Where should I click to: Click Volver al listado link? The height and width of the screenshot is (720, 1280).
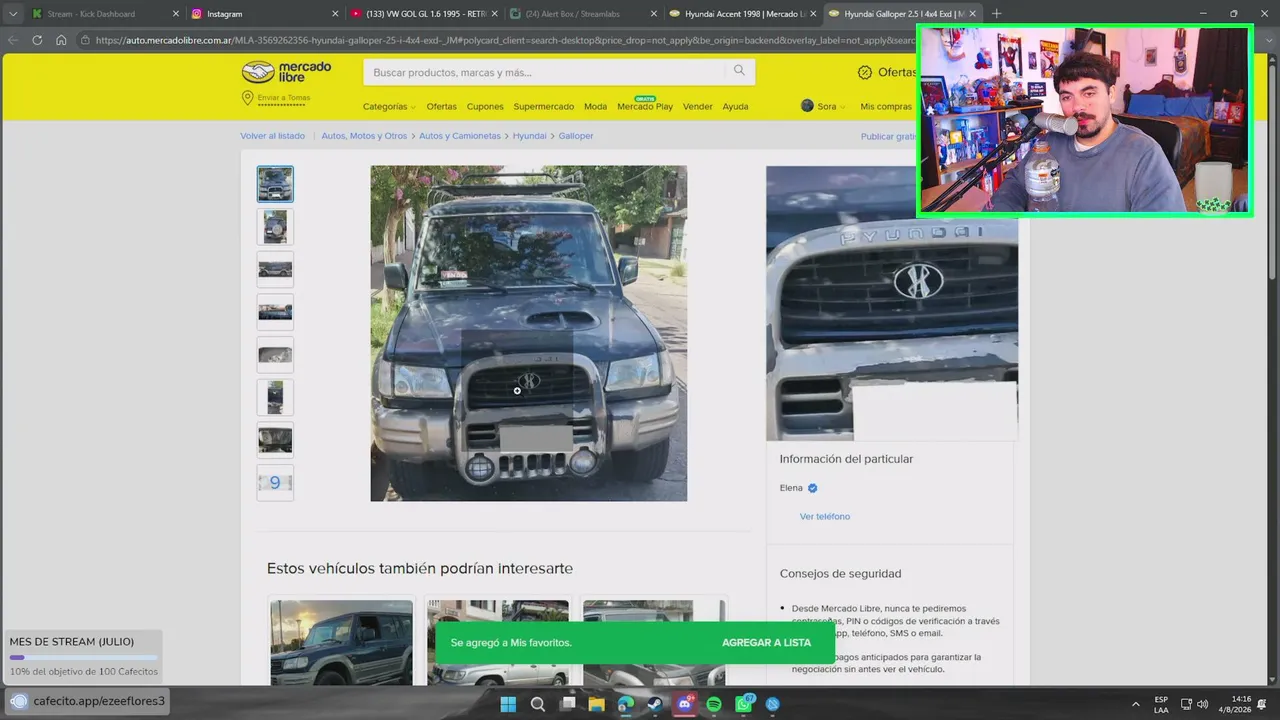coord(272,136)
